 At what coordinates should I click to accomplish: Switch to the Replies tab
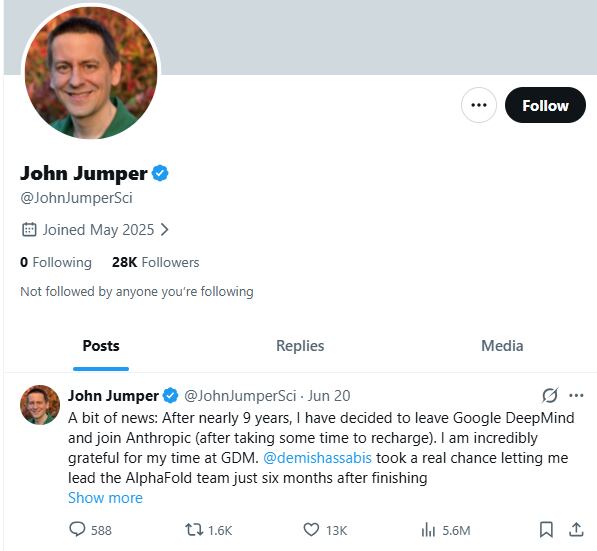pos(300,346)
